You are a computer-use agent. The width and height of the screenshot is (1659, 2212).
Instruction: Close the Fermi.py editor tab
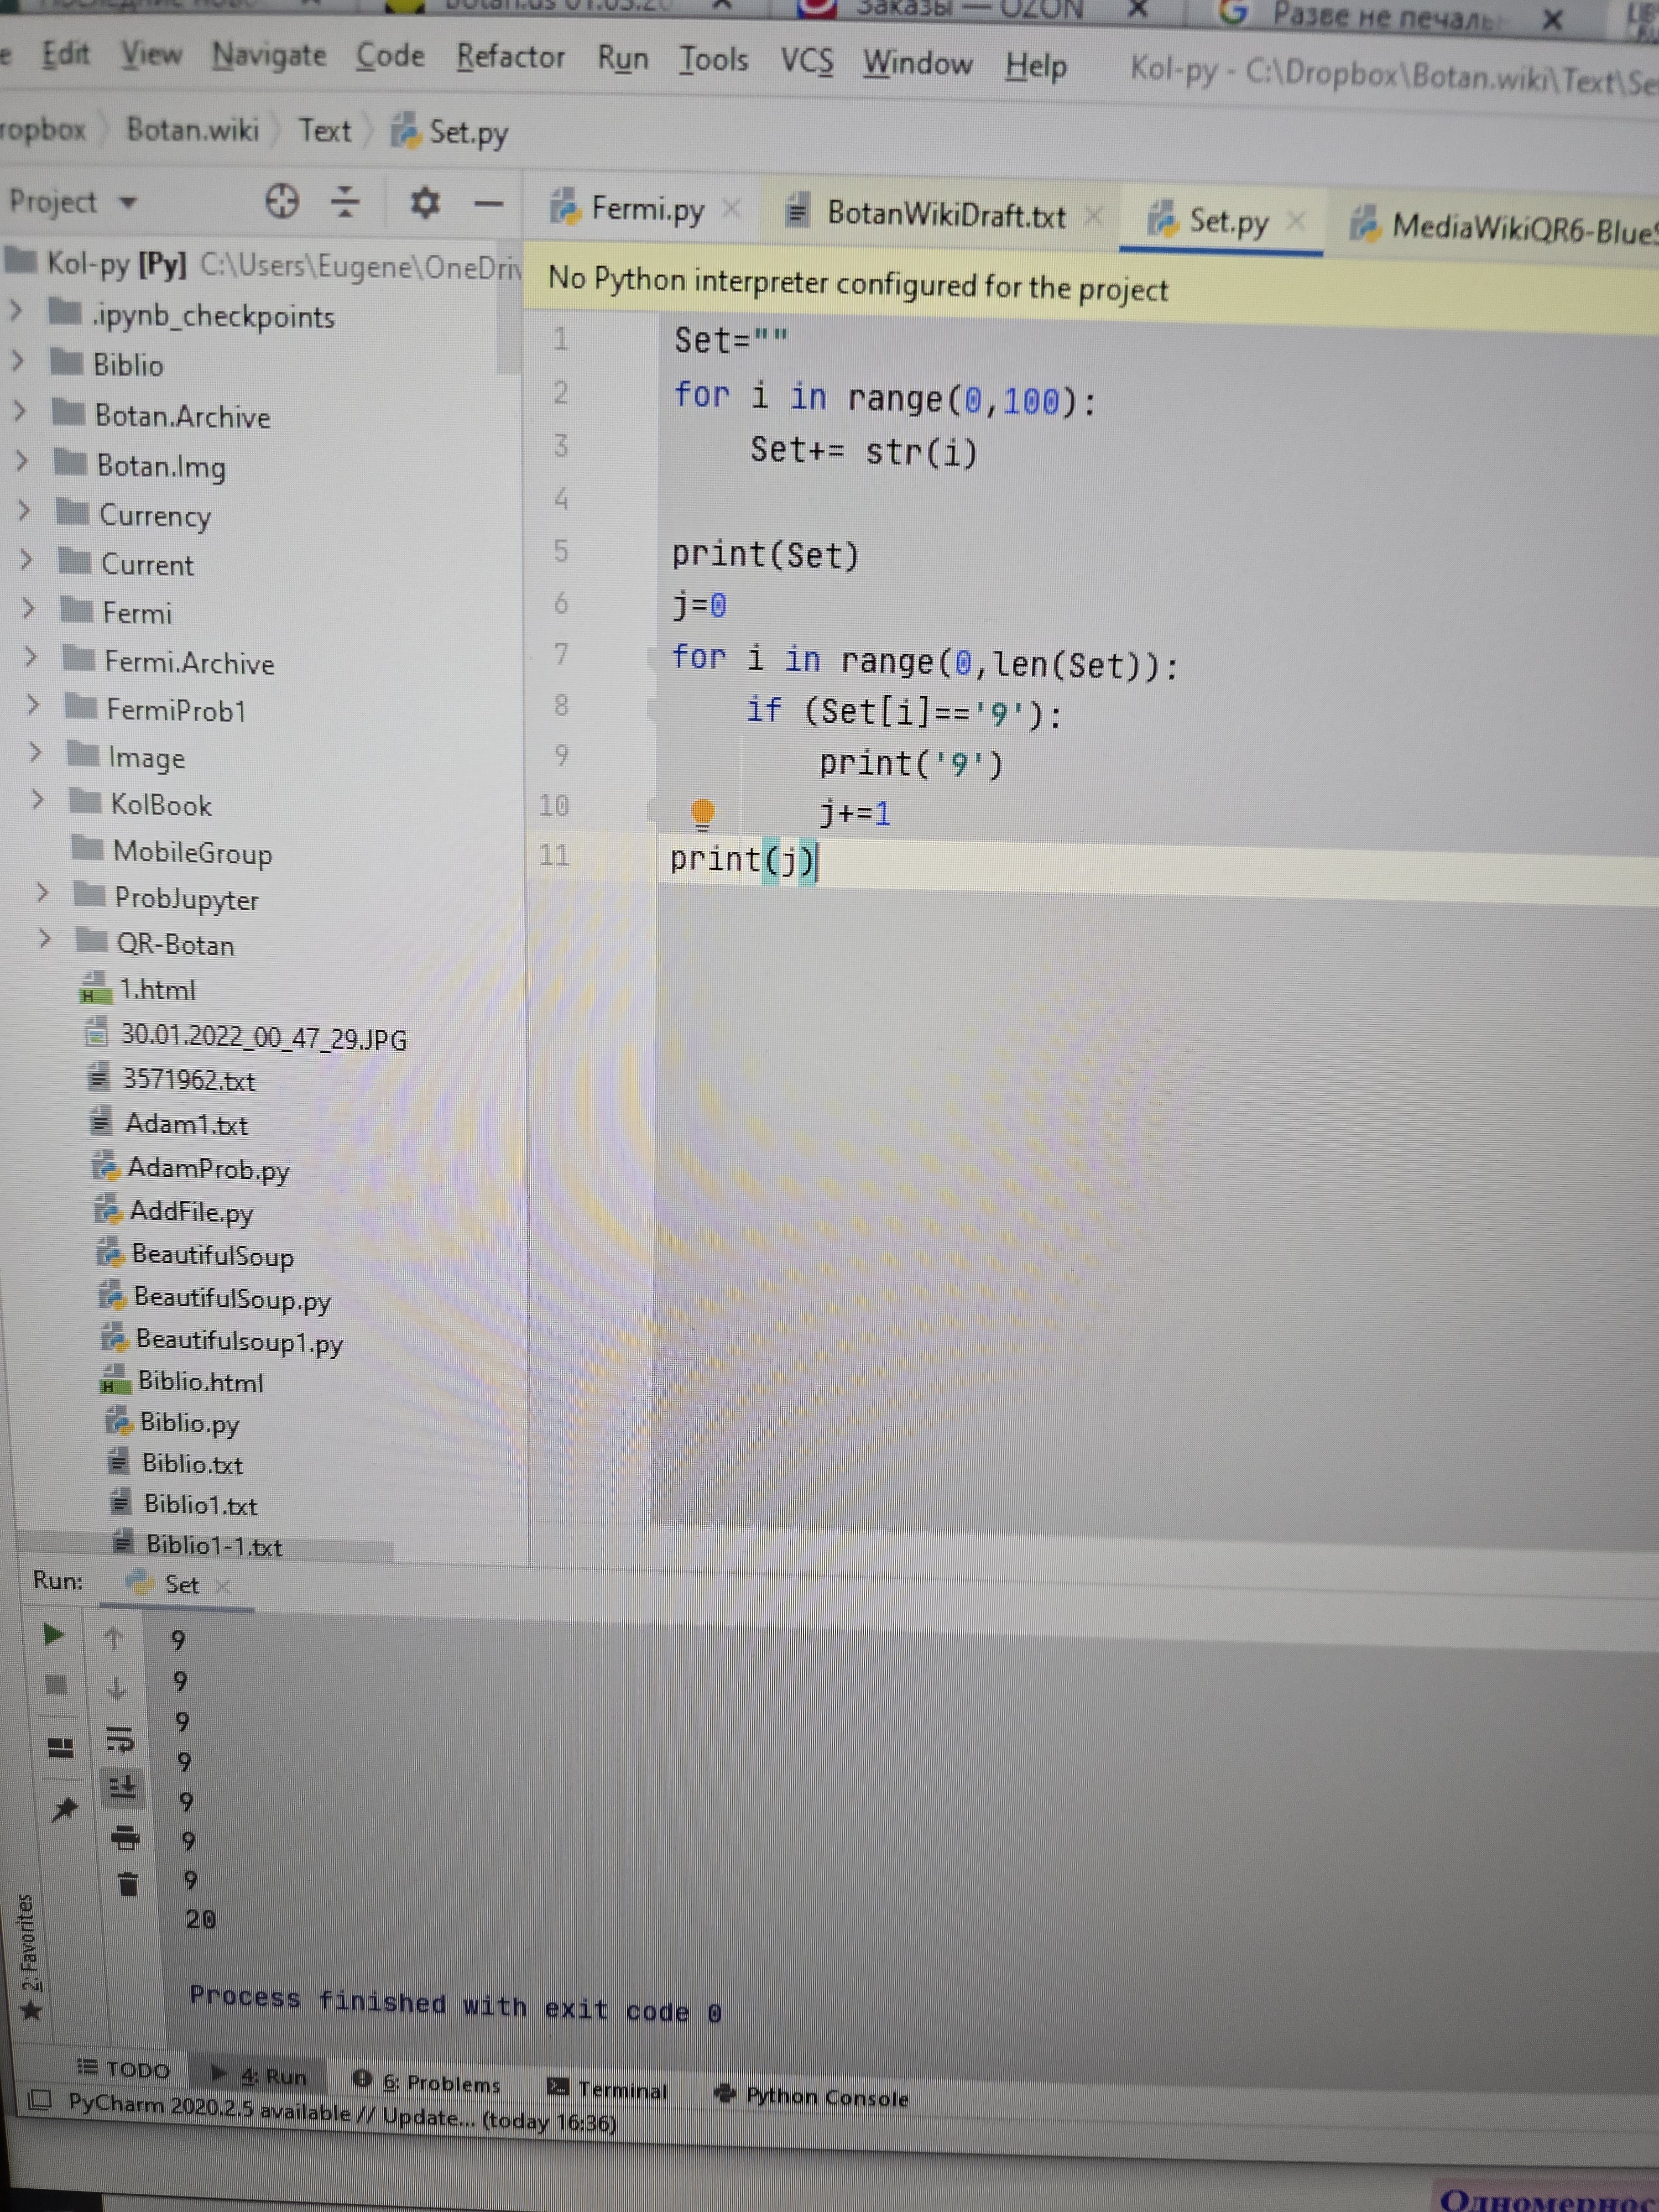click(732, 208)
